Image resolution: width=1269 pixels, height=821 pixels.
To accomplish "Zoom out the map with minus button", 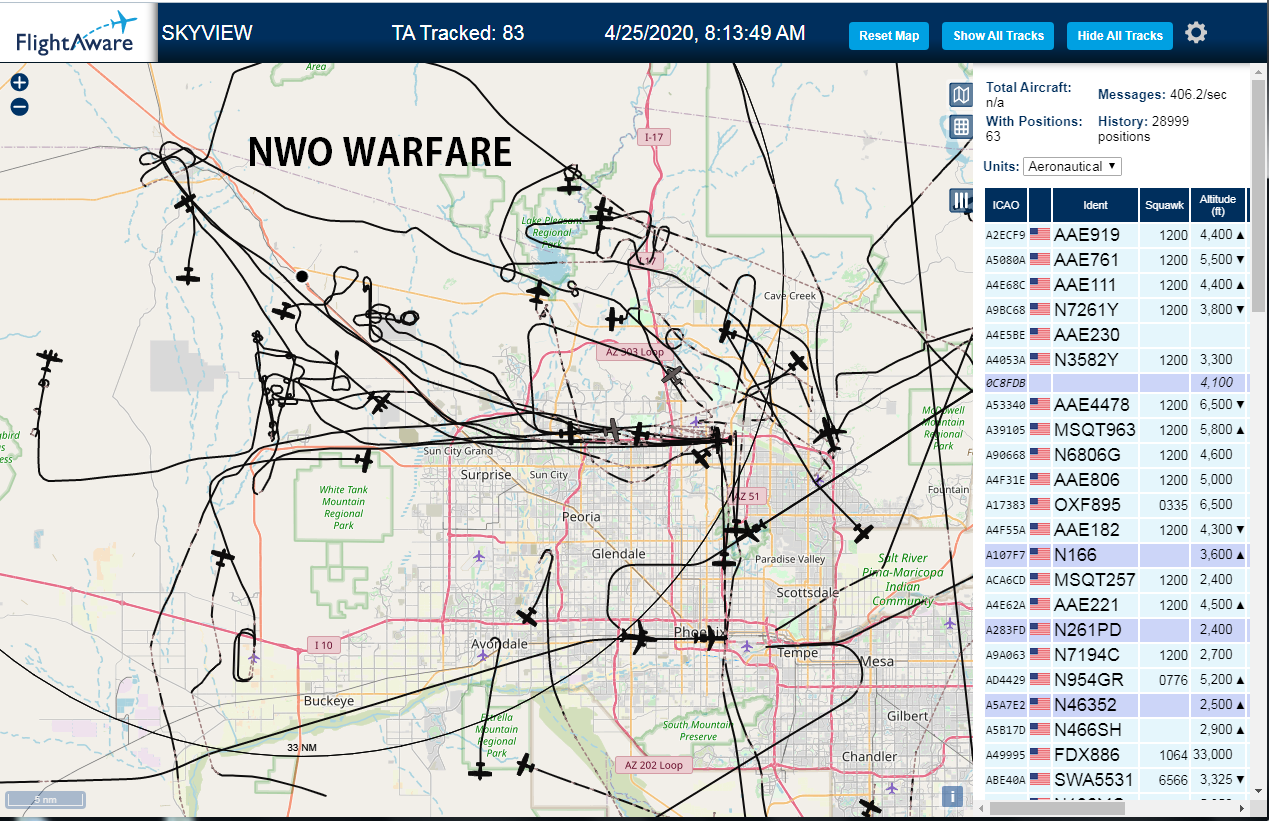I will click(x=20, y=107).
